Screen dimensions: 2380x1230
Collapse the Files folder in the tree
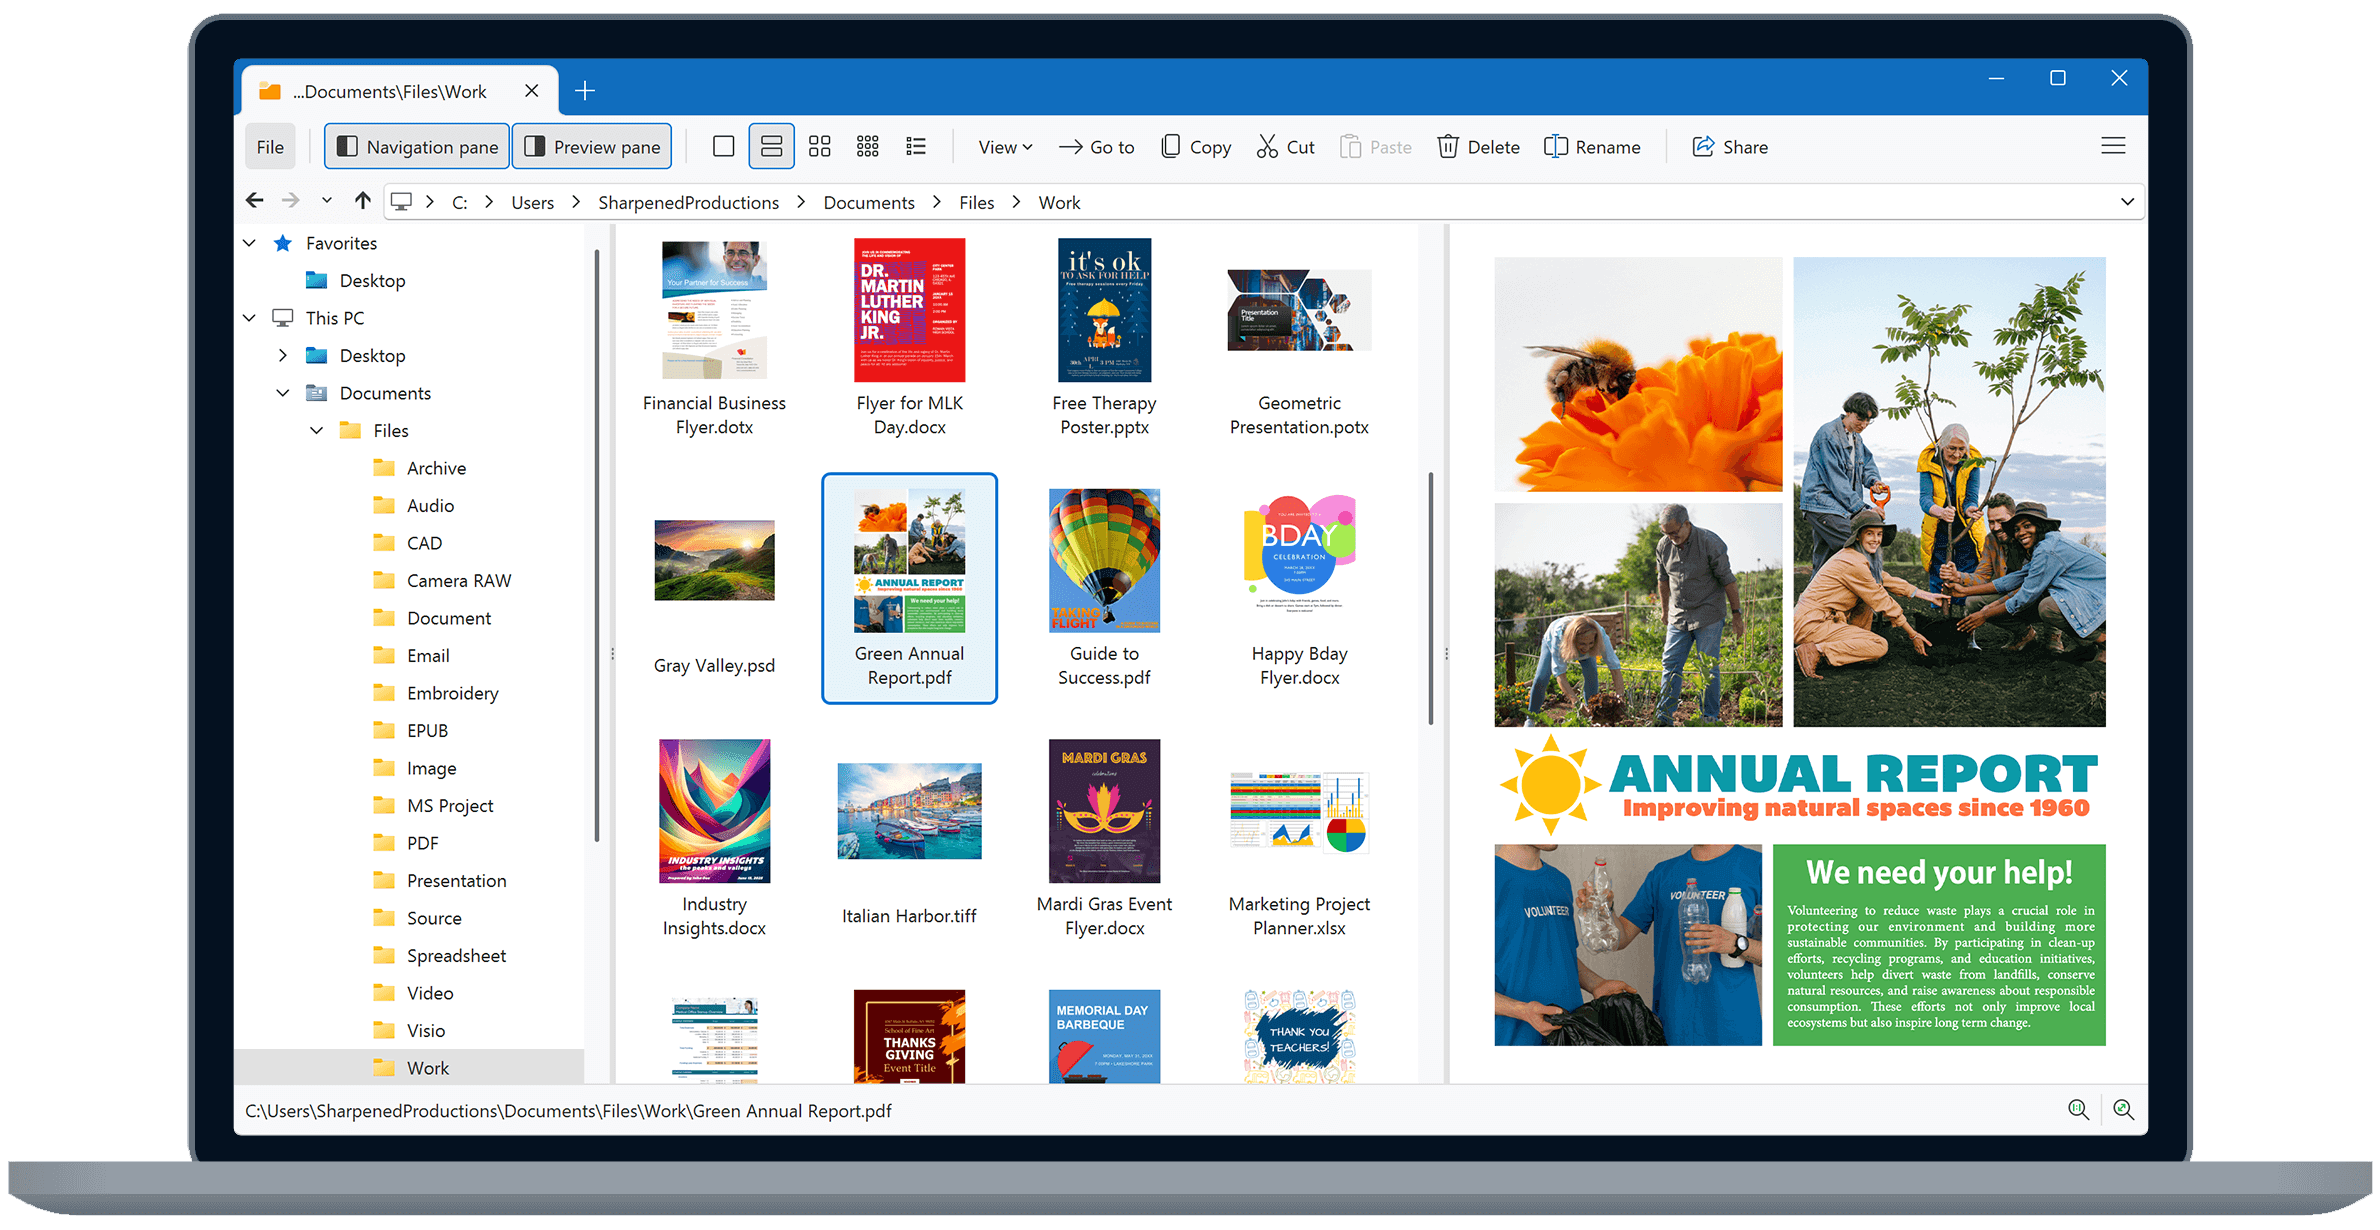(317, 430)
